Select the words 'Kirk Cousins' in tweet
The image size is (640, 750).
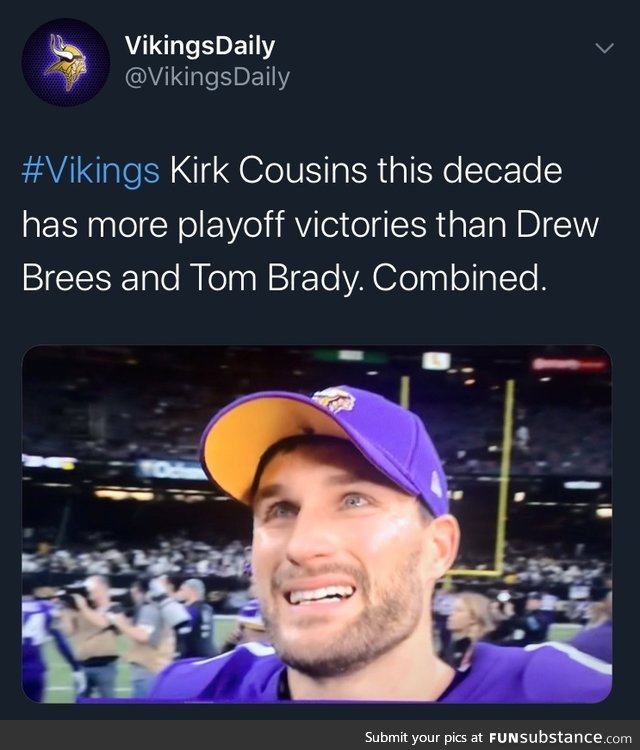(x=270, y=170)
